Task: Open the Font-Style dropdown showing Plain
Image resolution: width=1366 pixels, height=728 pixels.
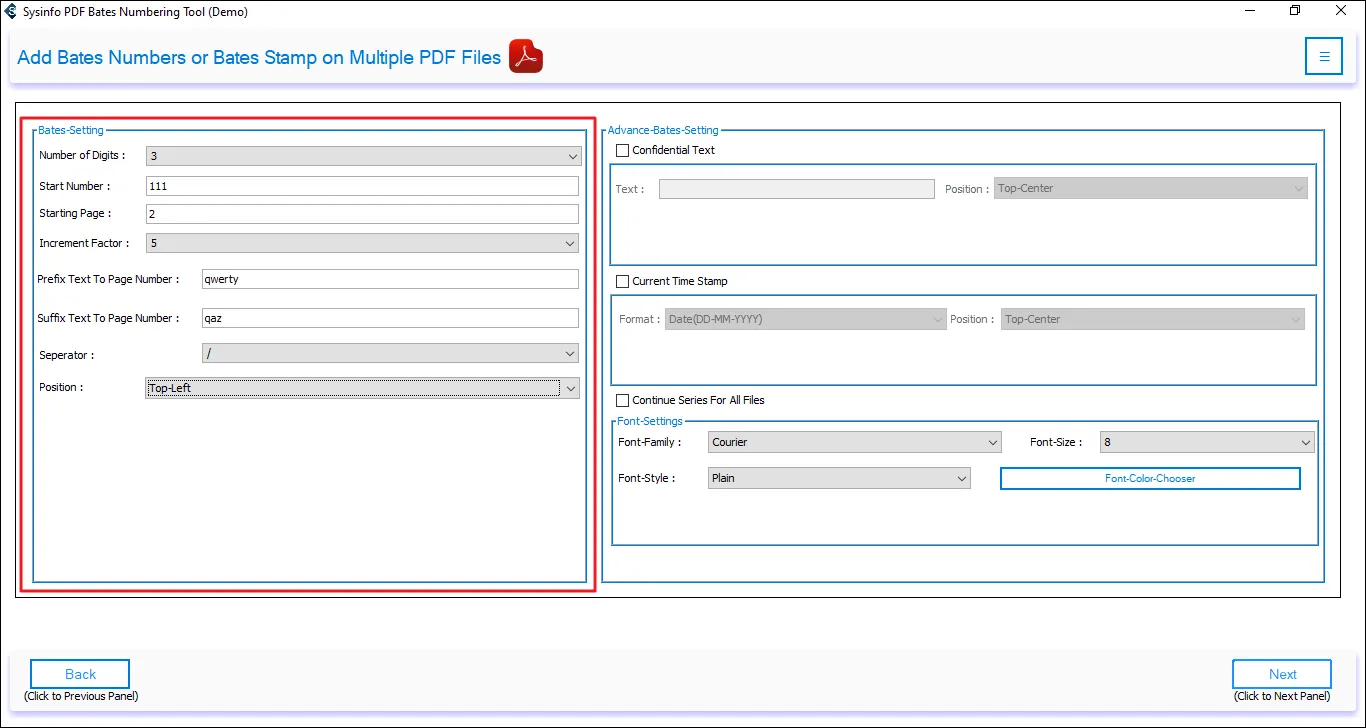Action: pos(838,478)
